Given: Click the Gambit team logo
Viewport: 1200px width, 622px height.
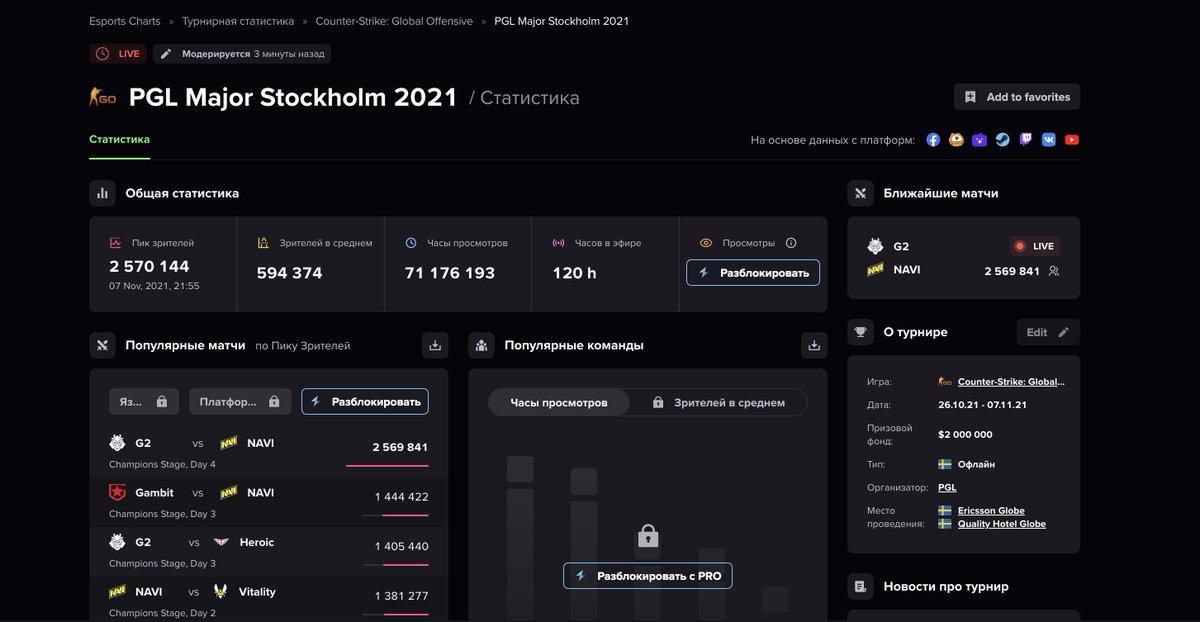Looking at the screenshot, I should coord(118,492).
